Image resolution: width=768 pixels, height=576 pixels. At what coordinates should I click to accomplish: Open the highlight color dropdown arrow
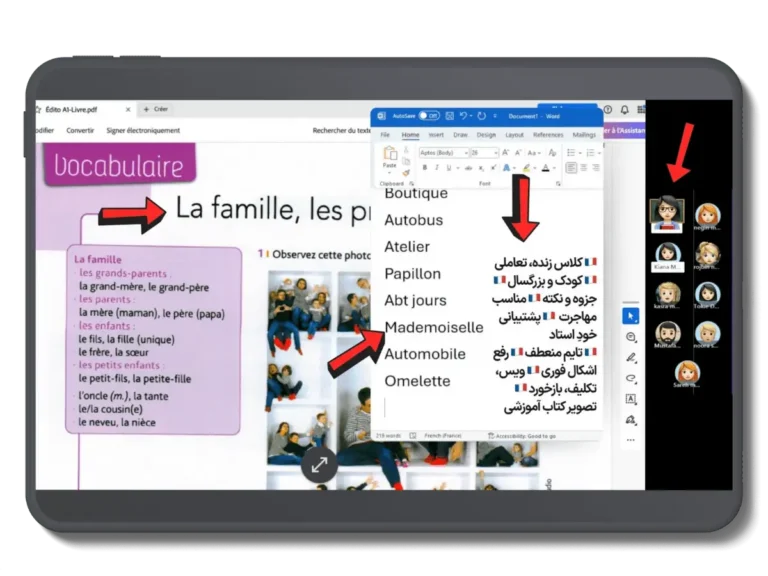pyautogui.click(x=534, y=168)
